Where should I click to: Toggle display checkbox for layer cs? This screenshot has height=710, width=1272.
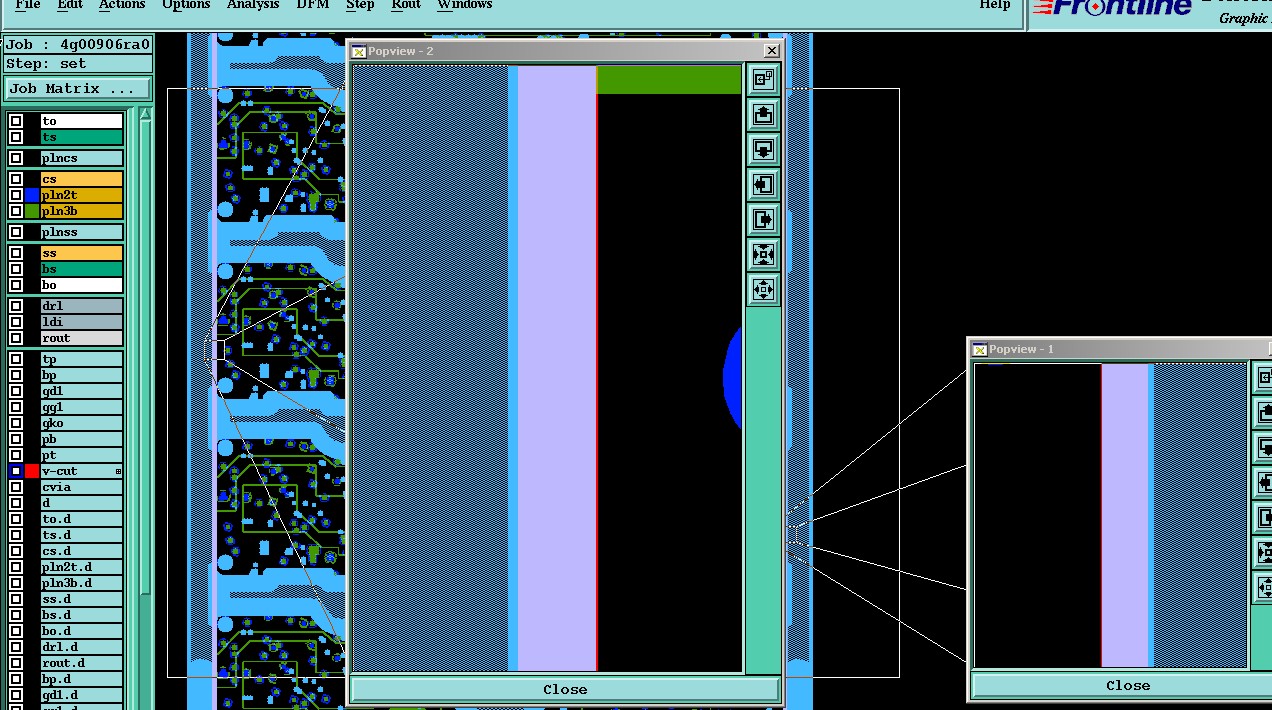(x=16, y=179)
